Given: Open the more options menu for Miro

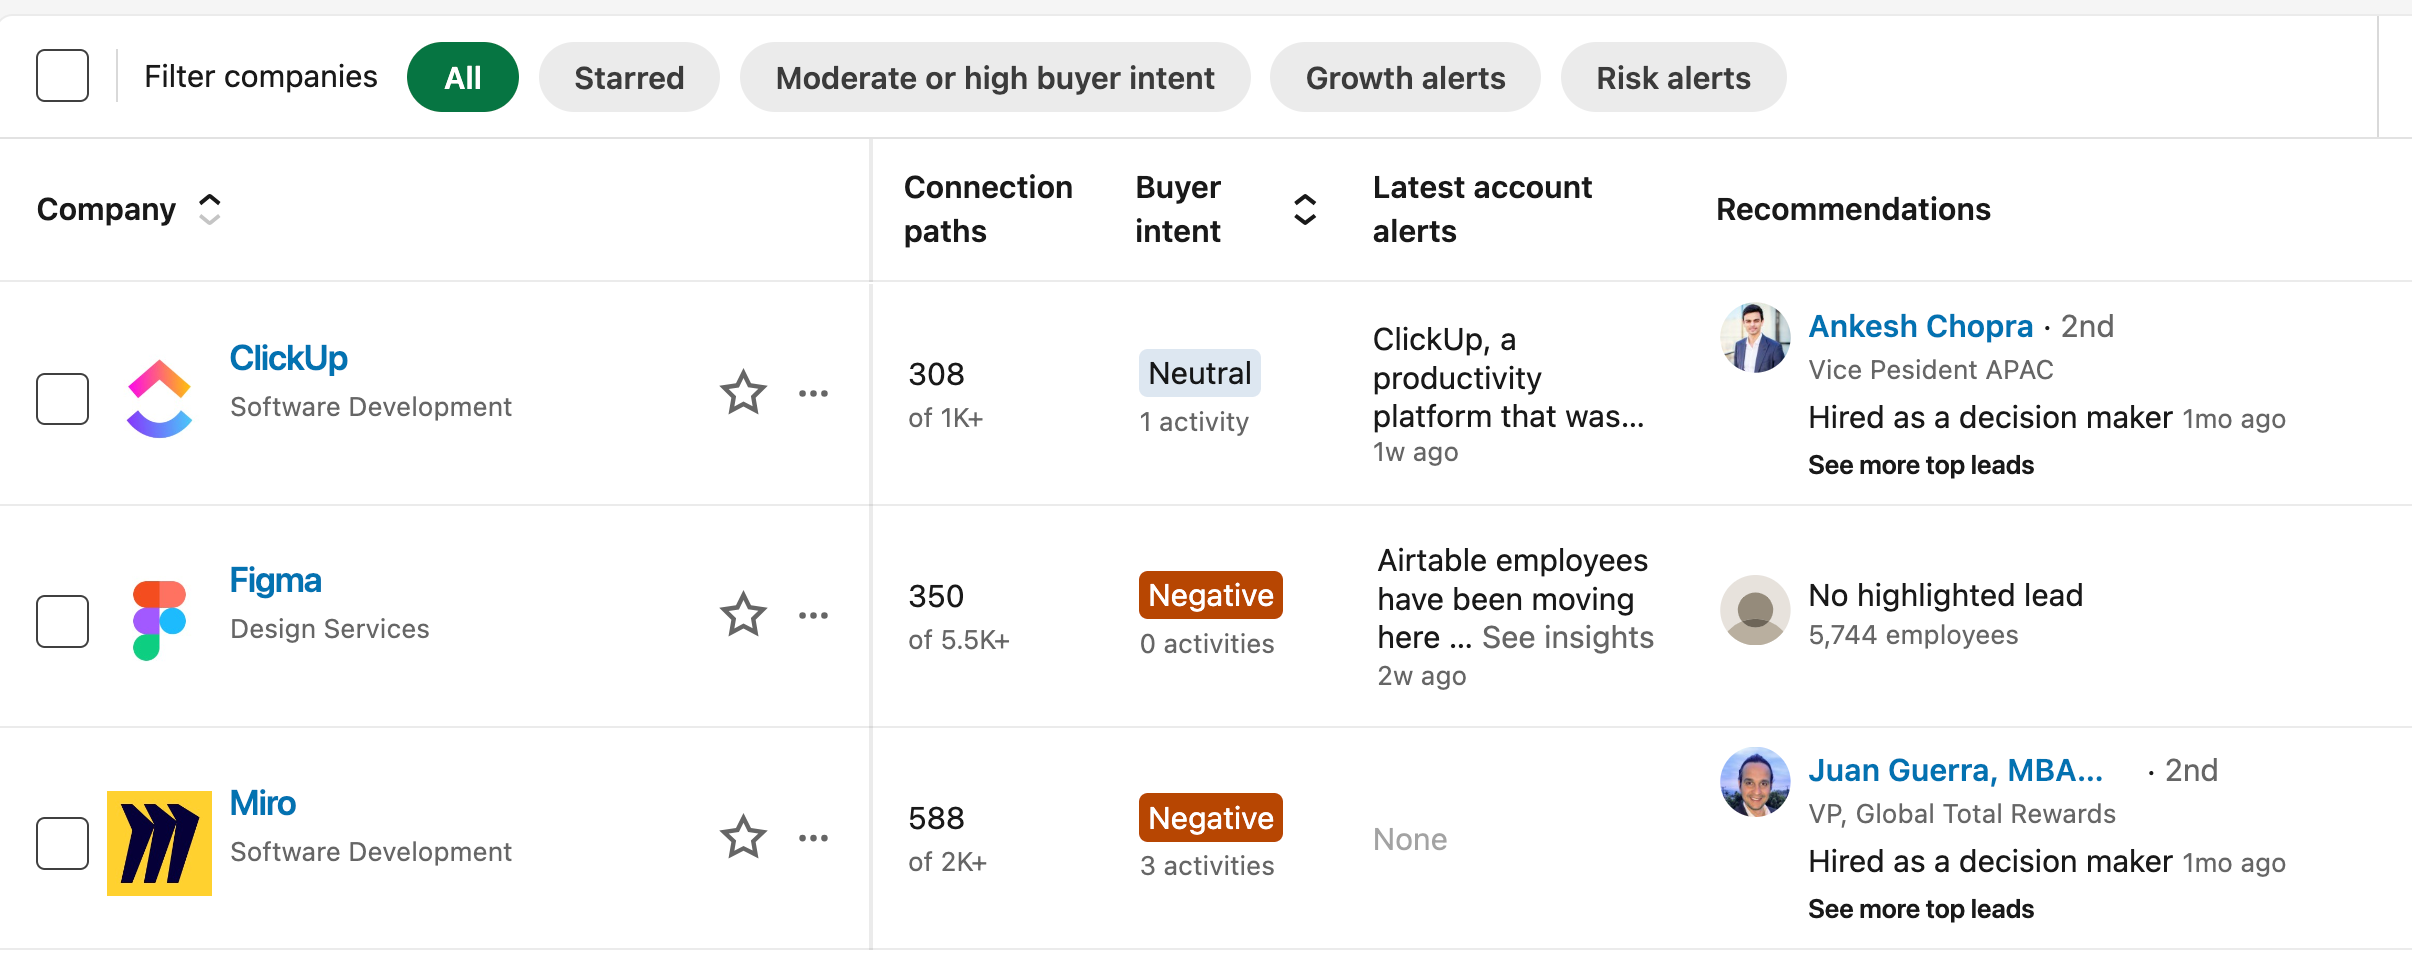Looking at the screenshot, I should 813,837.
